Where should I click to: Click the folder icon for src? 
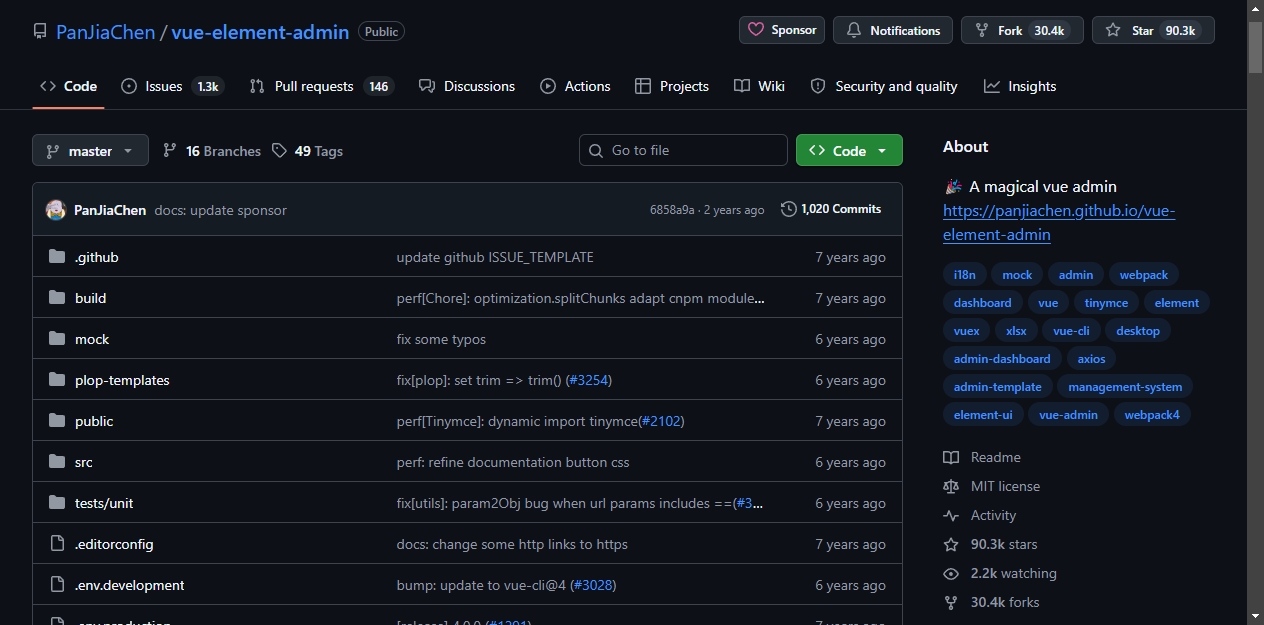click(57, 462)
